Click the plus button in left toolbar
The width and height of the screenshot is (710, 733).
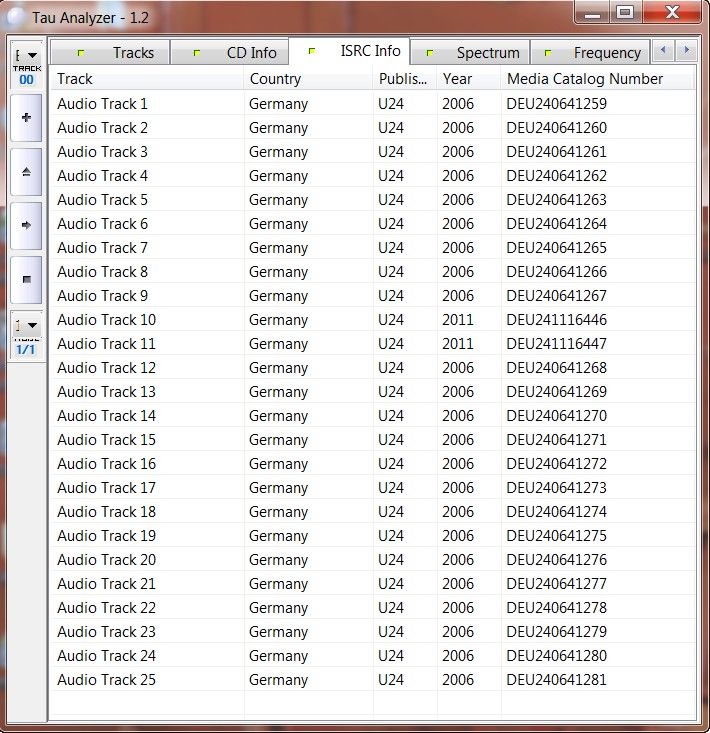(26, 118)
